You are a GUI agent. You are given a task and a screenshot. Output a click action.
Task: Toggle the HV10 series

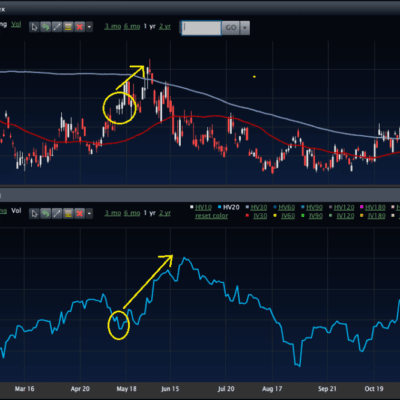(x=203, y=207)
